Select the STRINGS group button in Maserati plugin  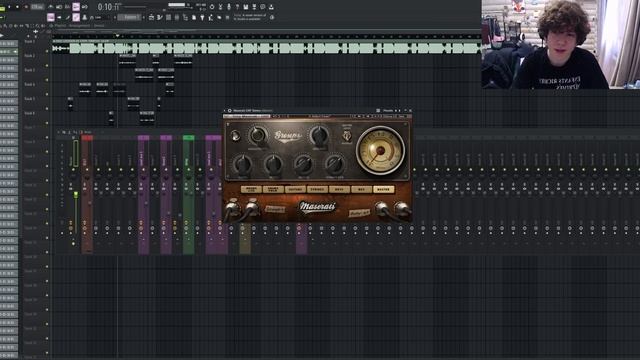tap(317, 189)
